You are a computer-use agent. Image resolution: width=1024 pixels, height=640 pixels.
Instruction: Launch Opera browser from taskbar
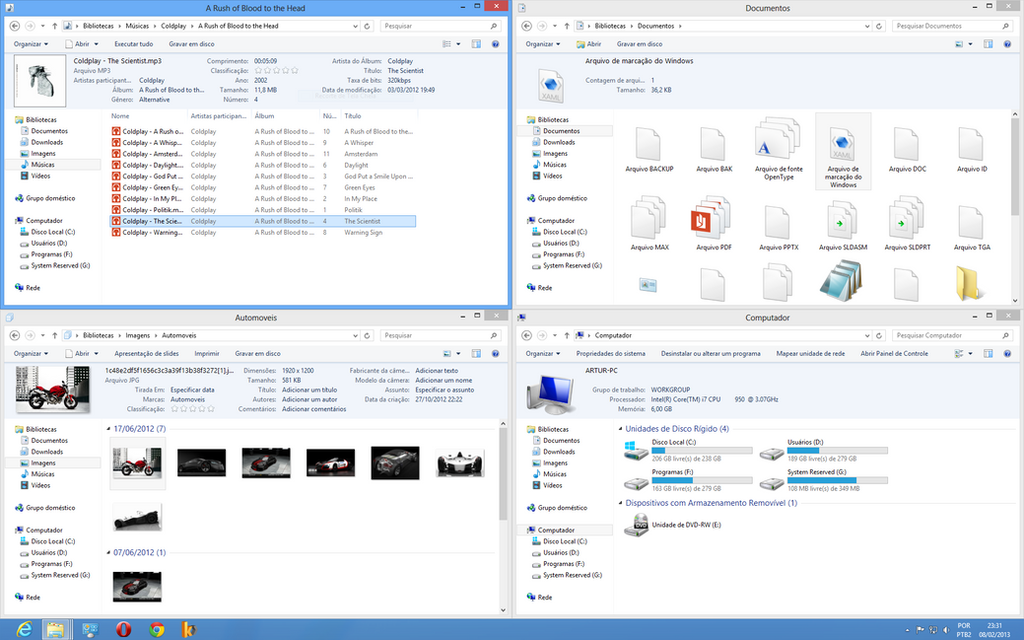coord(123,630)
